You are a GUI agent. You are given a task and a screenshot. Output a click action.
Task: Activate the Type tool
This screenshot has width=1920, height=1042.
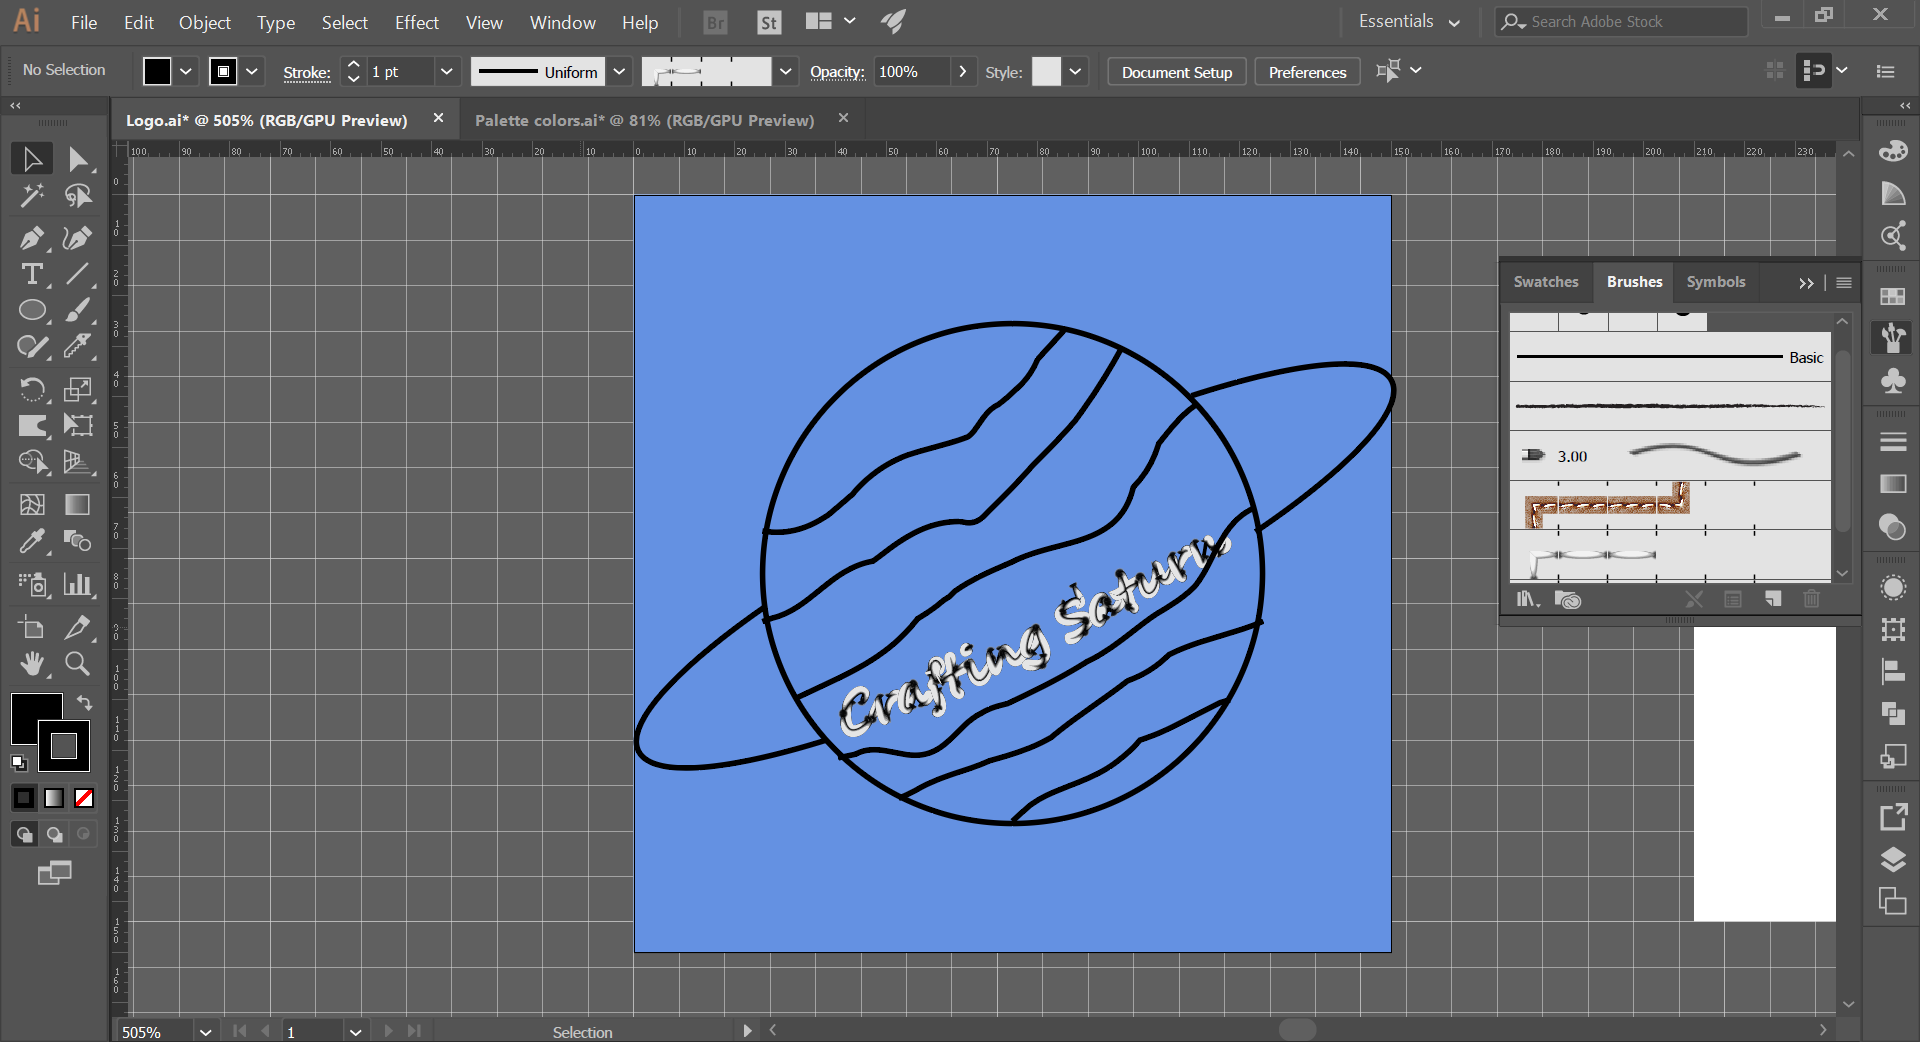[x=32, y=274]
